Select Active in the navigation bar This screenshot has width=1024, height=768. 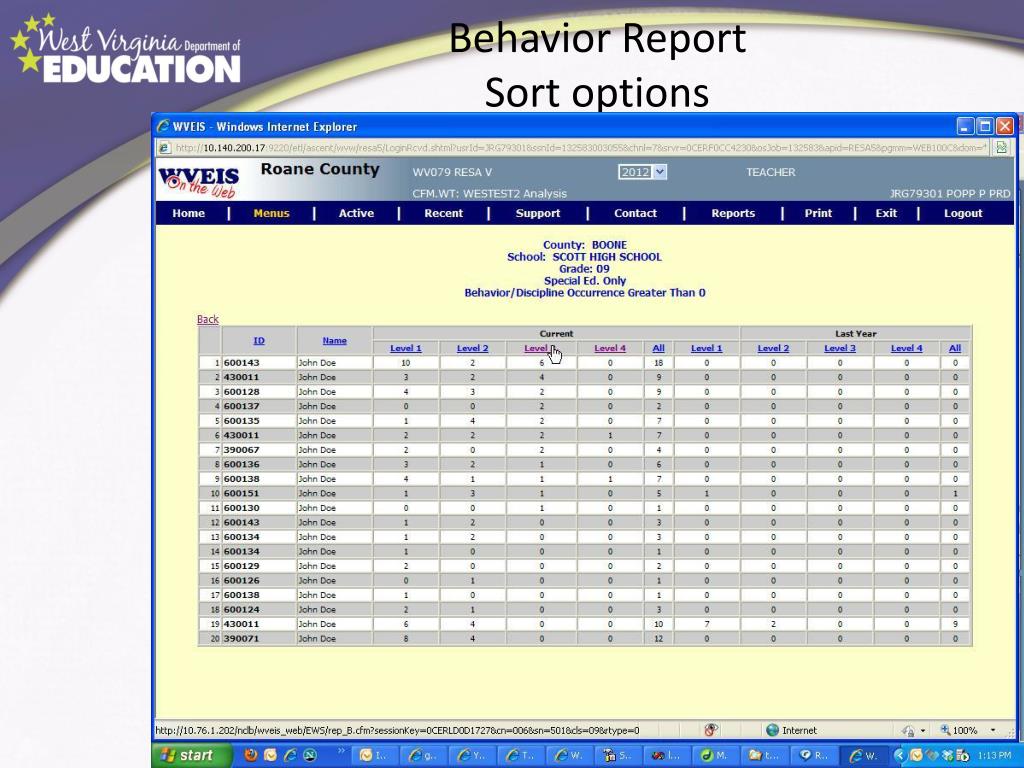click(357, 214)
